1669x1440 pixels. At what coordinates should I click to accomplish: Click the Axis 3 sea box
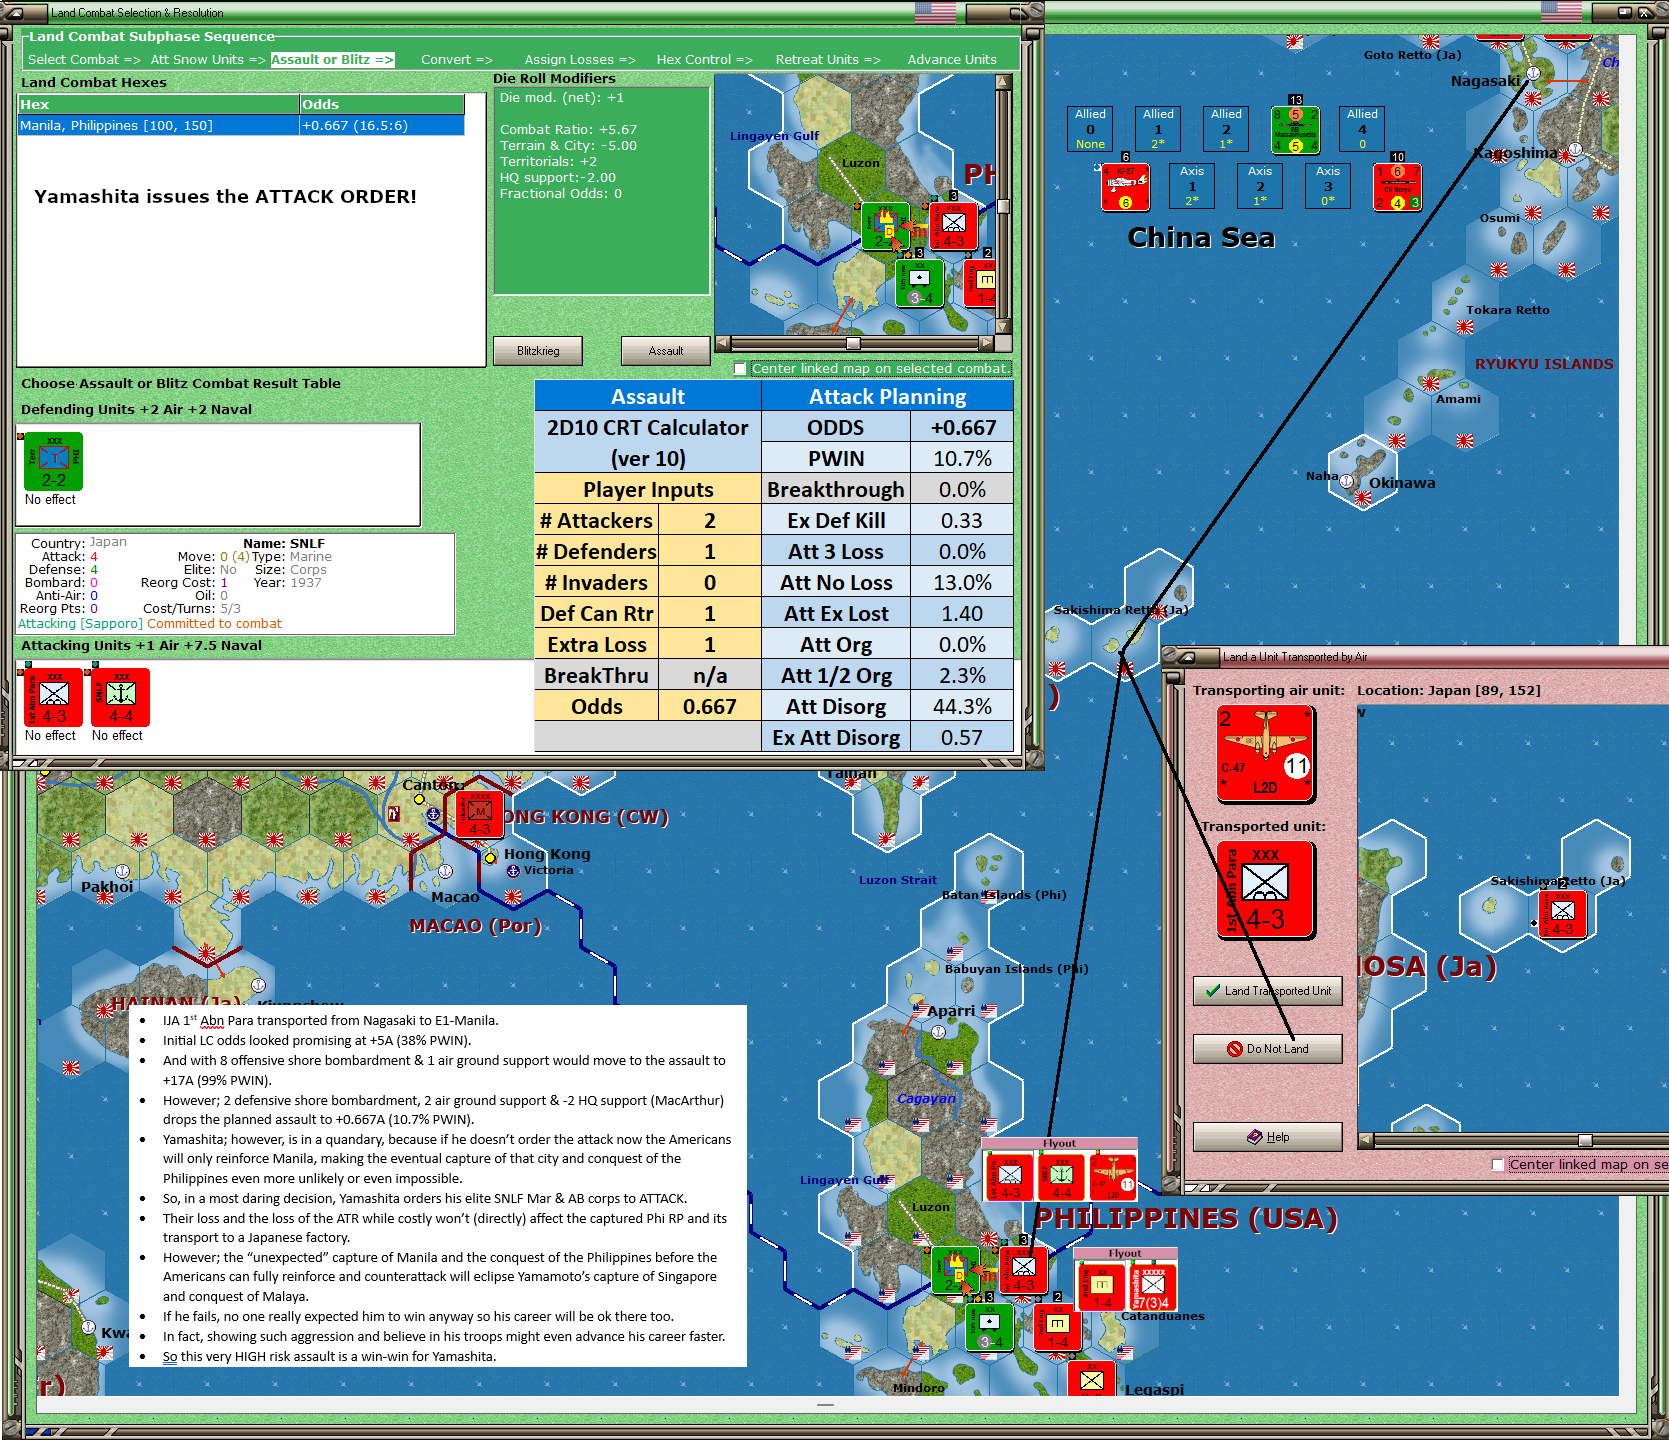1328,186
